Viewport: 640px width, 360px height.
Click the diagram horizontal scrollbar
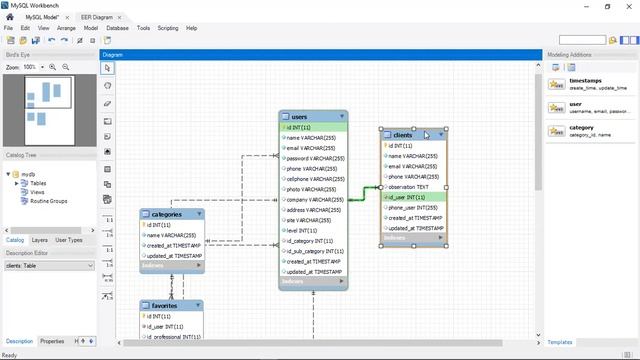click(x=313, y=343)
